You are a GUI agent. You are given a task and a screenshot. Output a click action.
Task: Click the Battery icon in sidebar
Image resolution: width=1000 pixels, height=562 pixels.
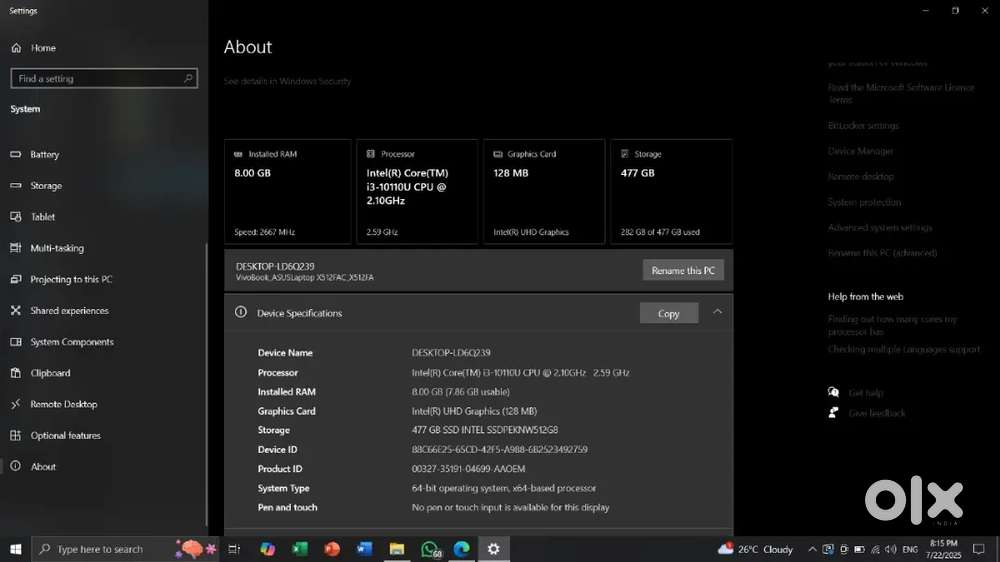pos(16,154)
